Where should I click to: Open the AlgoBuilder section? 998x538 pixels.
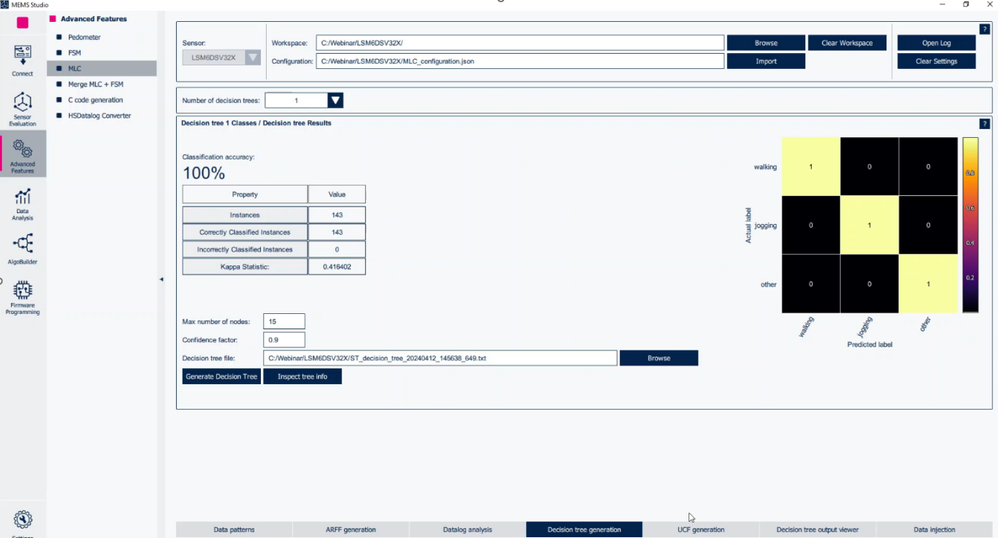click(22, 248)
